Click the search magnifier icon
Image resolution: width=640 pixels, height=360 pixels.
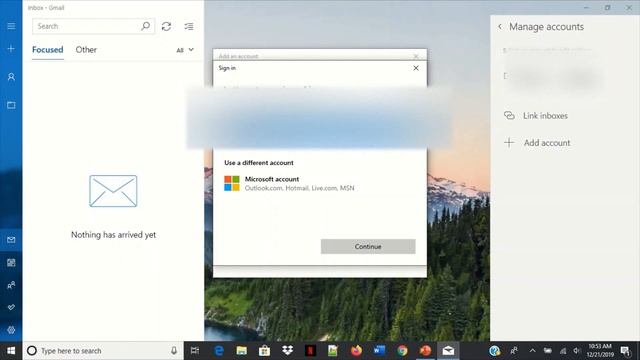145,26
